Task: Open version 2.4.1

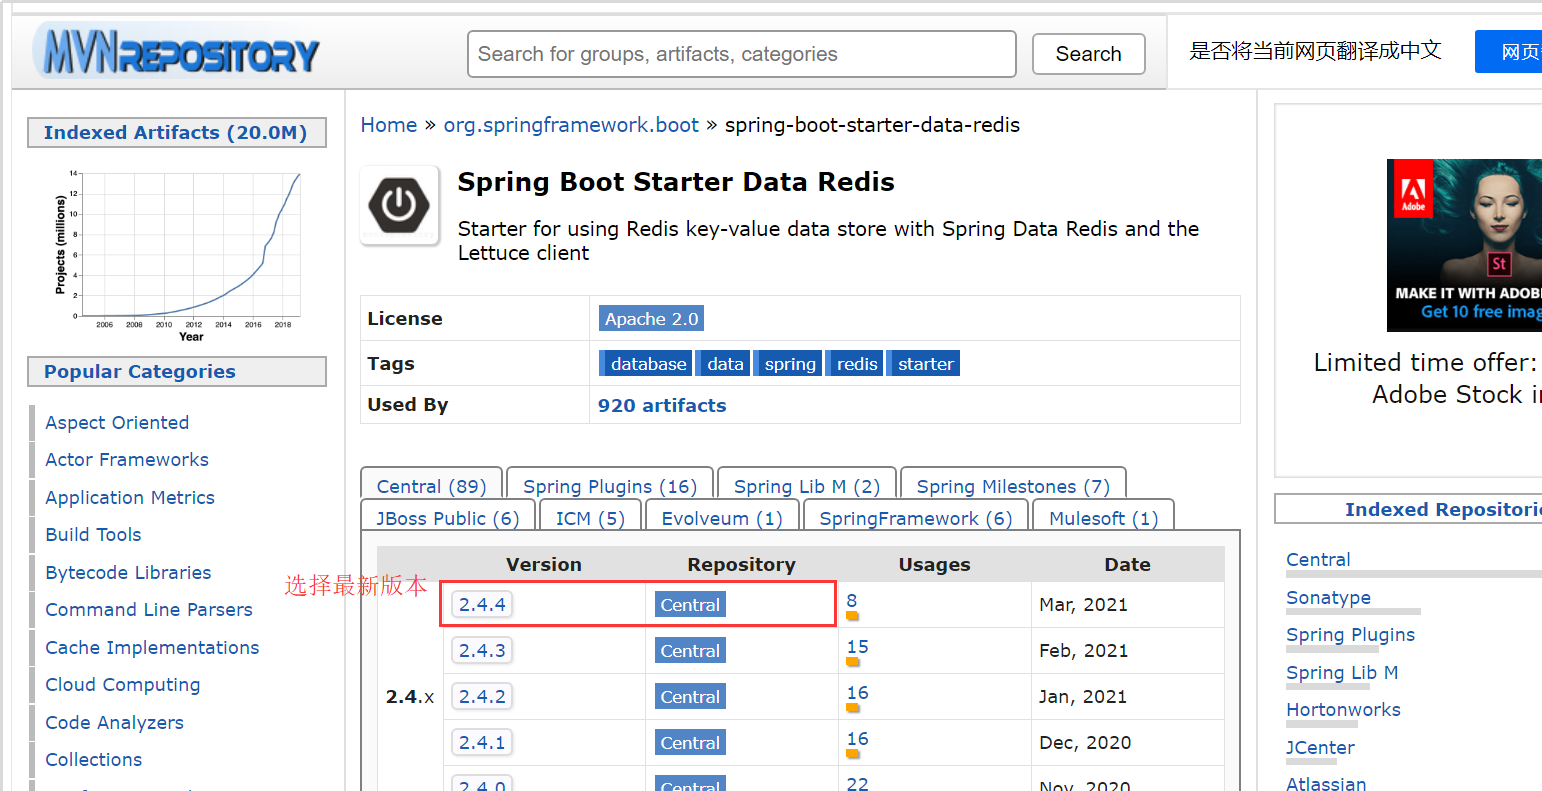Action: pyautogui.click(x=482, y=743)
